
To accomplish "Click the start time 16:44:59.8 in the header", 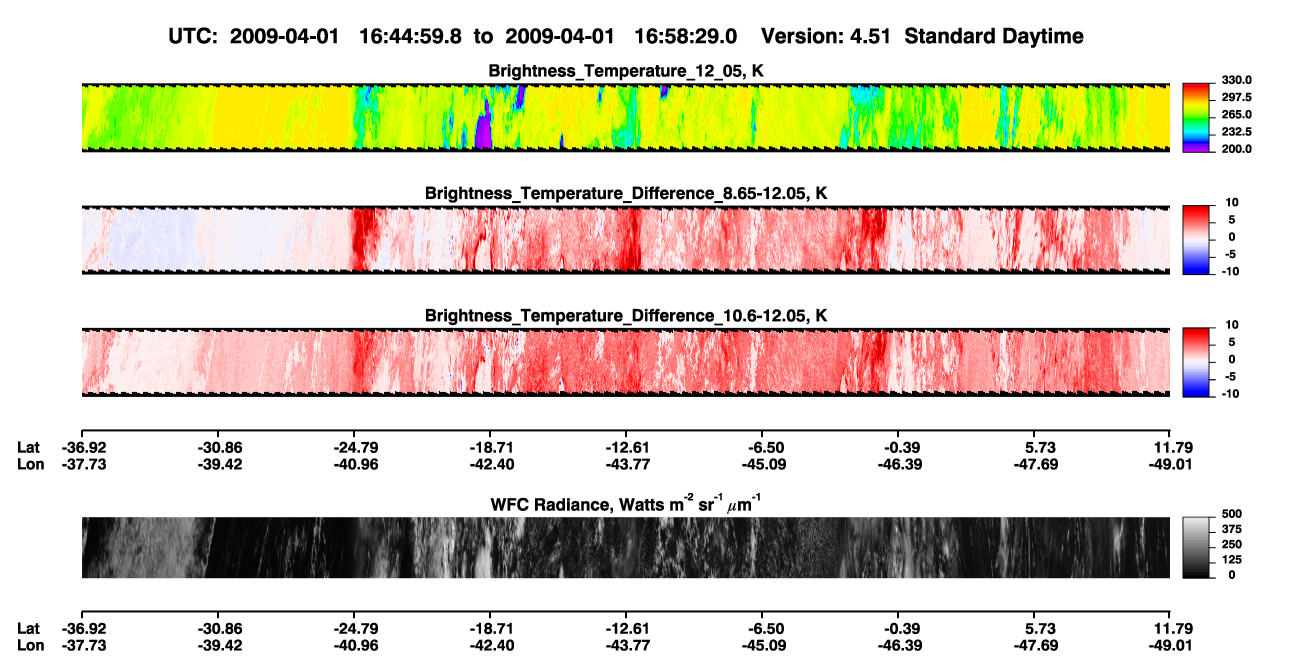I will click(x=412, y=36).
